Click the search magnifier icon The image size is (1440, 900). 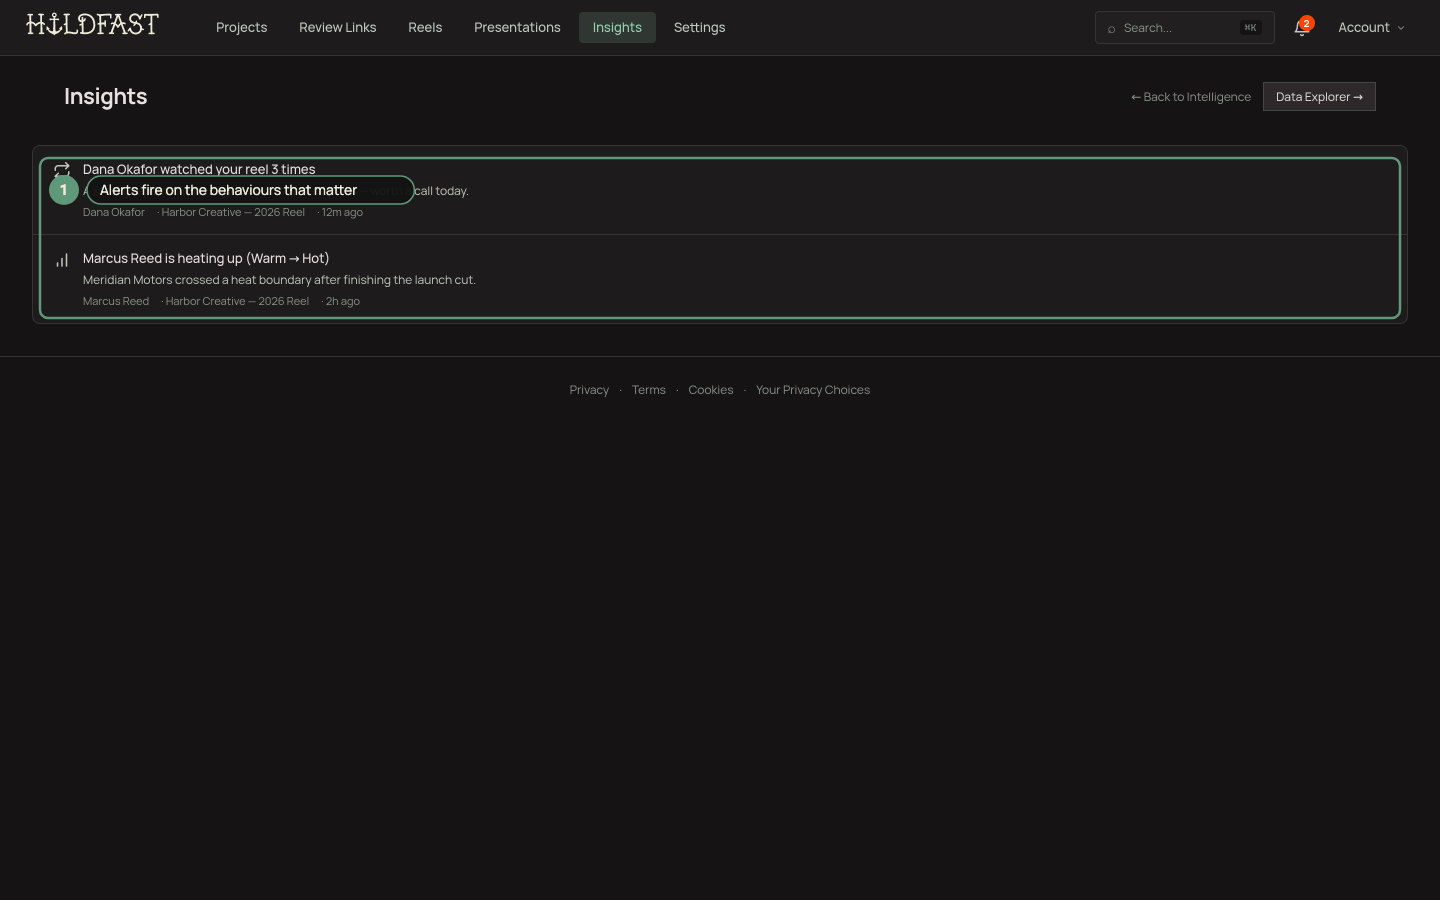[x=1111, y=28]
